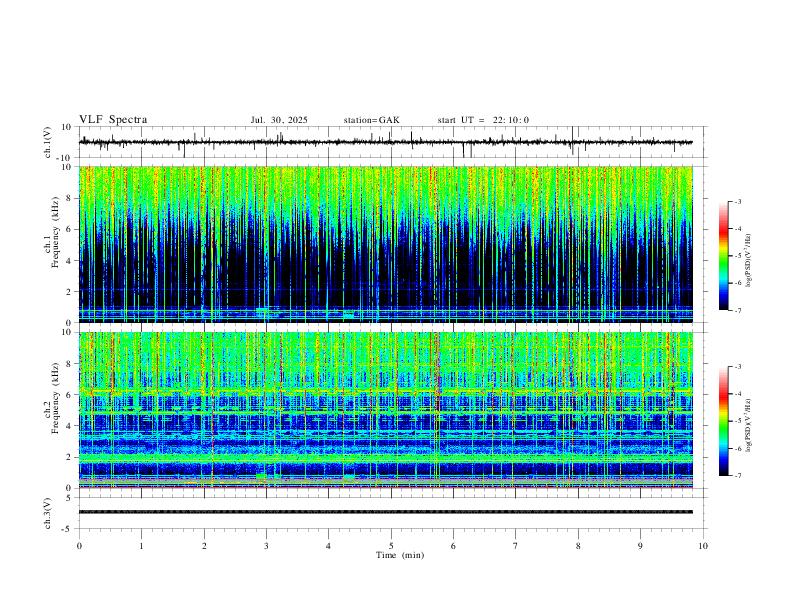This screenshot has width=792, height=612.
Task: Click the ch.1 colorbar "log(PSD)(V²/Hz)" label
Action: tap(749, 261)
